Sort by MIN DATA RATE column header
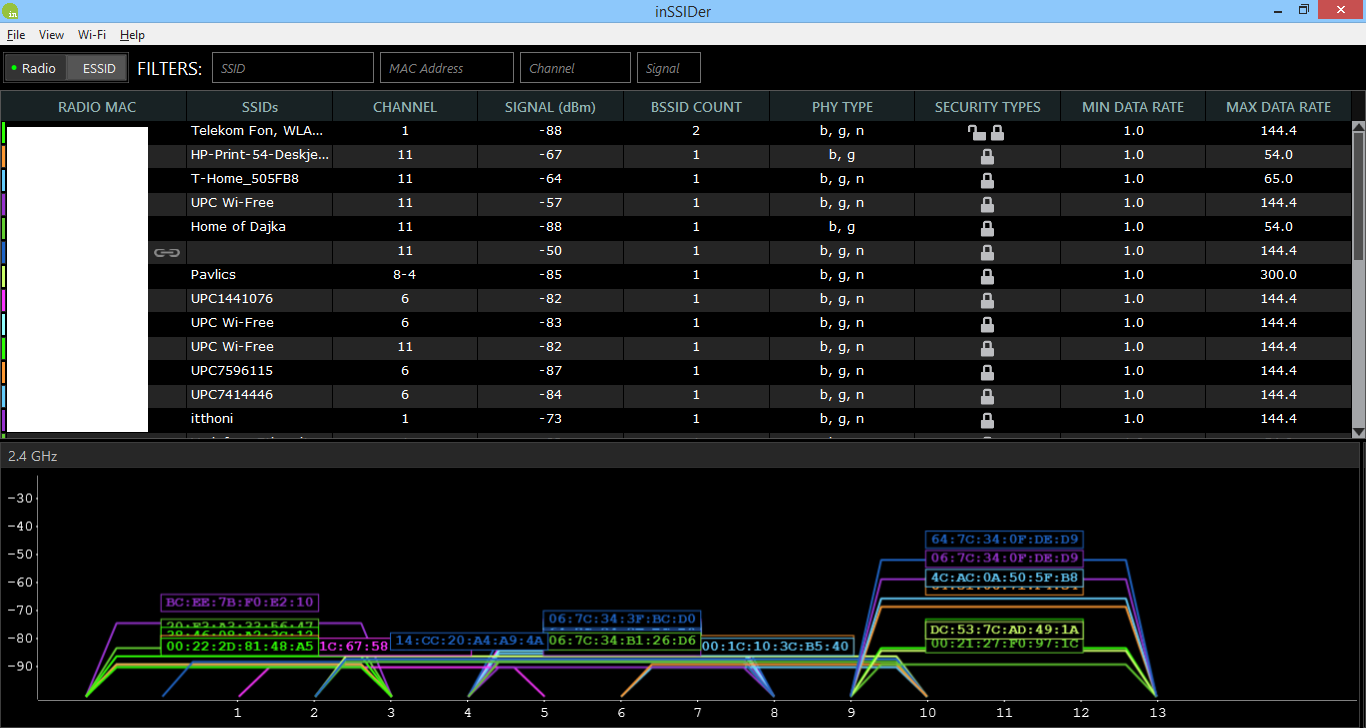The image size is (1366, 728). (x=1133, y=107)
